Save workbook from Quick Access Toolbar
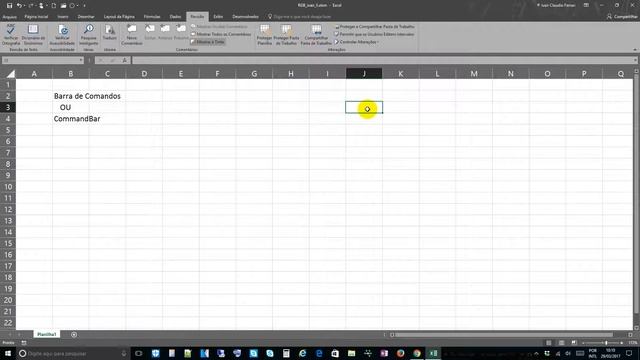The height and width of the screenshot is (360, 640). (x=9, y=6)
